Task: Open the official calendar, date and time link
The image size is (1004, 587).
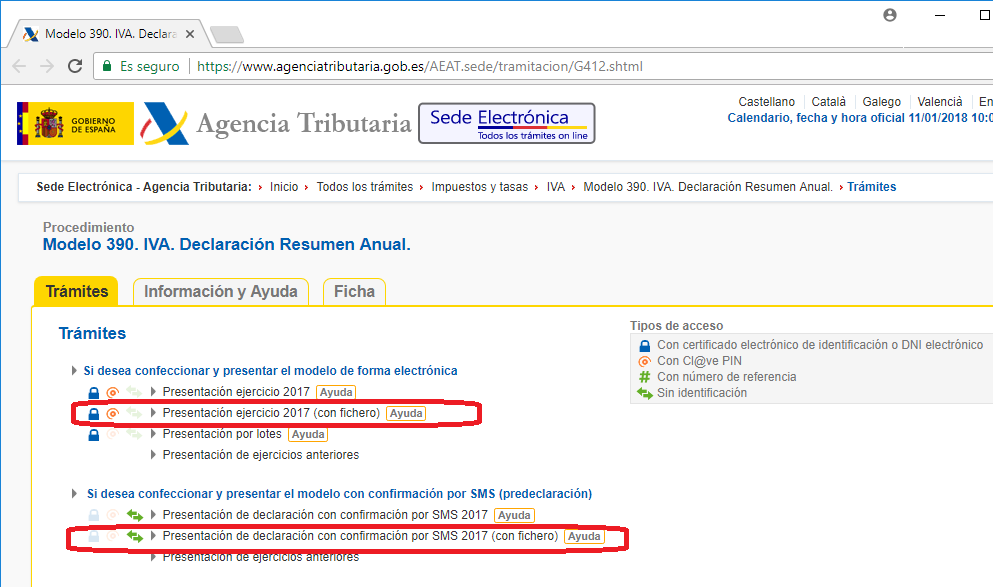Action: 860,118
